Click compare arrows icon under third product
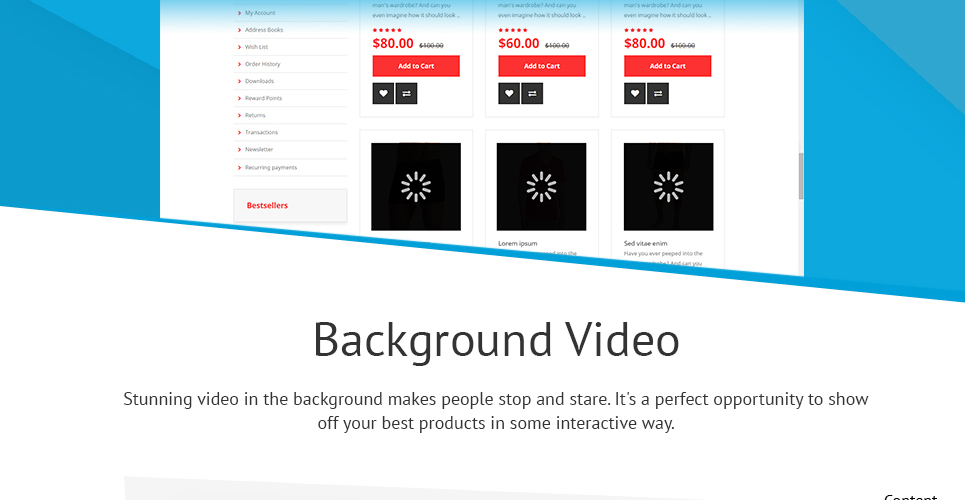This screenshot has height=500, width=965. [658, 94]
